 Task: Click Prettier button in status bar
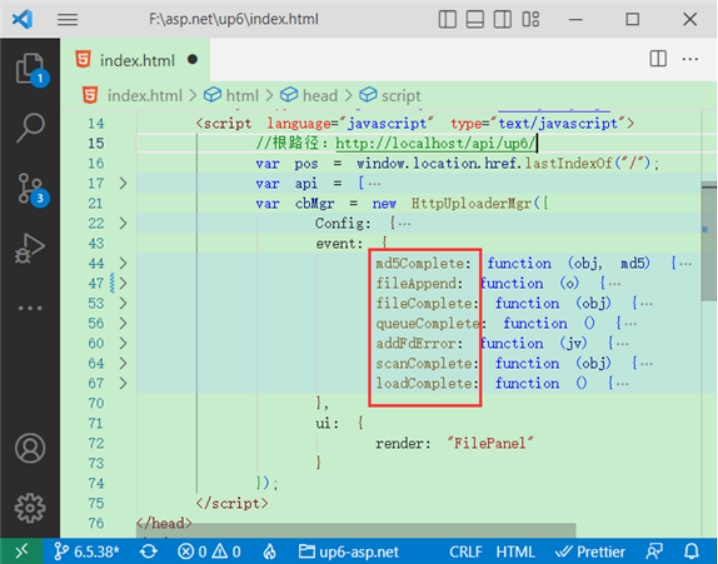(x=590, y=551)
